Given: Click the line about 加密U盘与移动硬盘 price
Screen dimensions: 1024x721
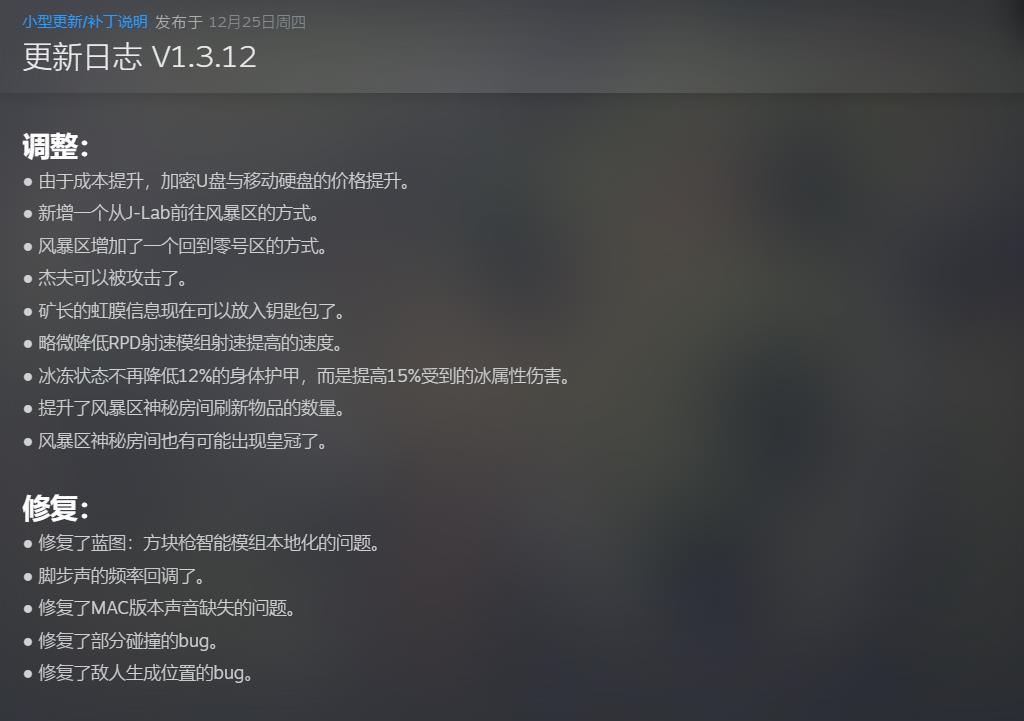Looking at the screenshot, I should point(224,181).
